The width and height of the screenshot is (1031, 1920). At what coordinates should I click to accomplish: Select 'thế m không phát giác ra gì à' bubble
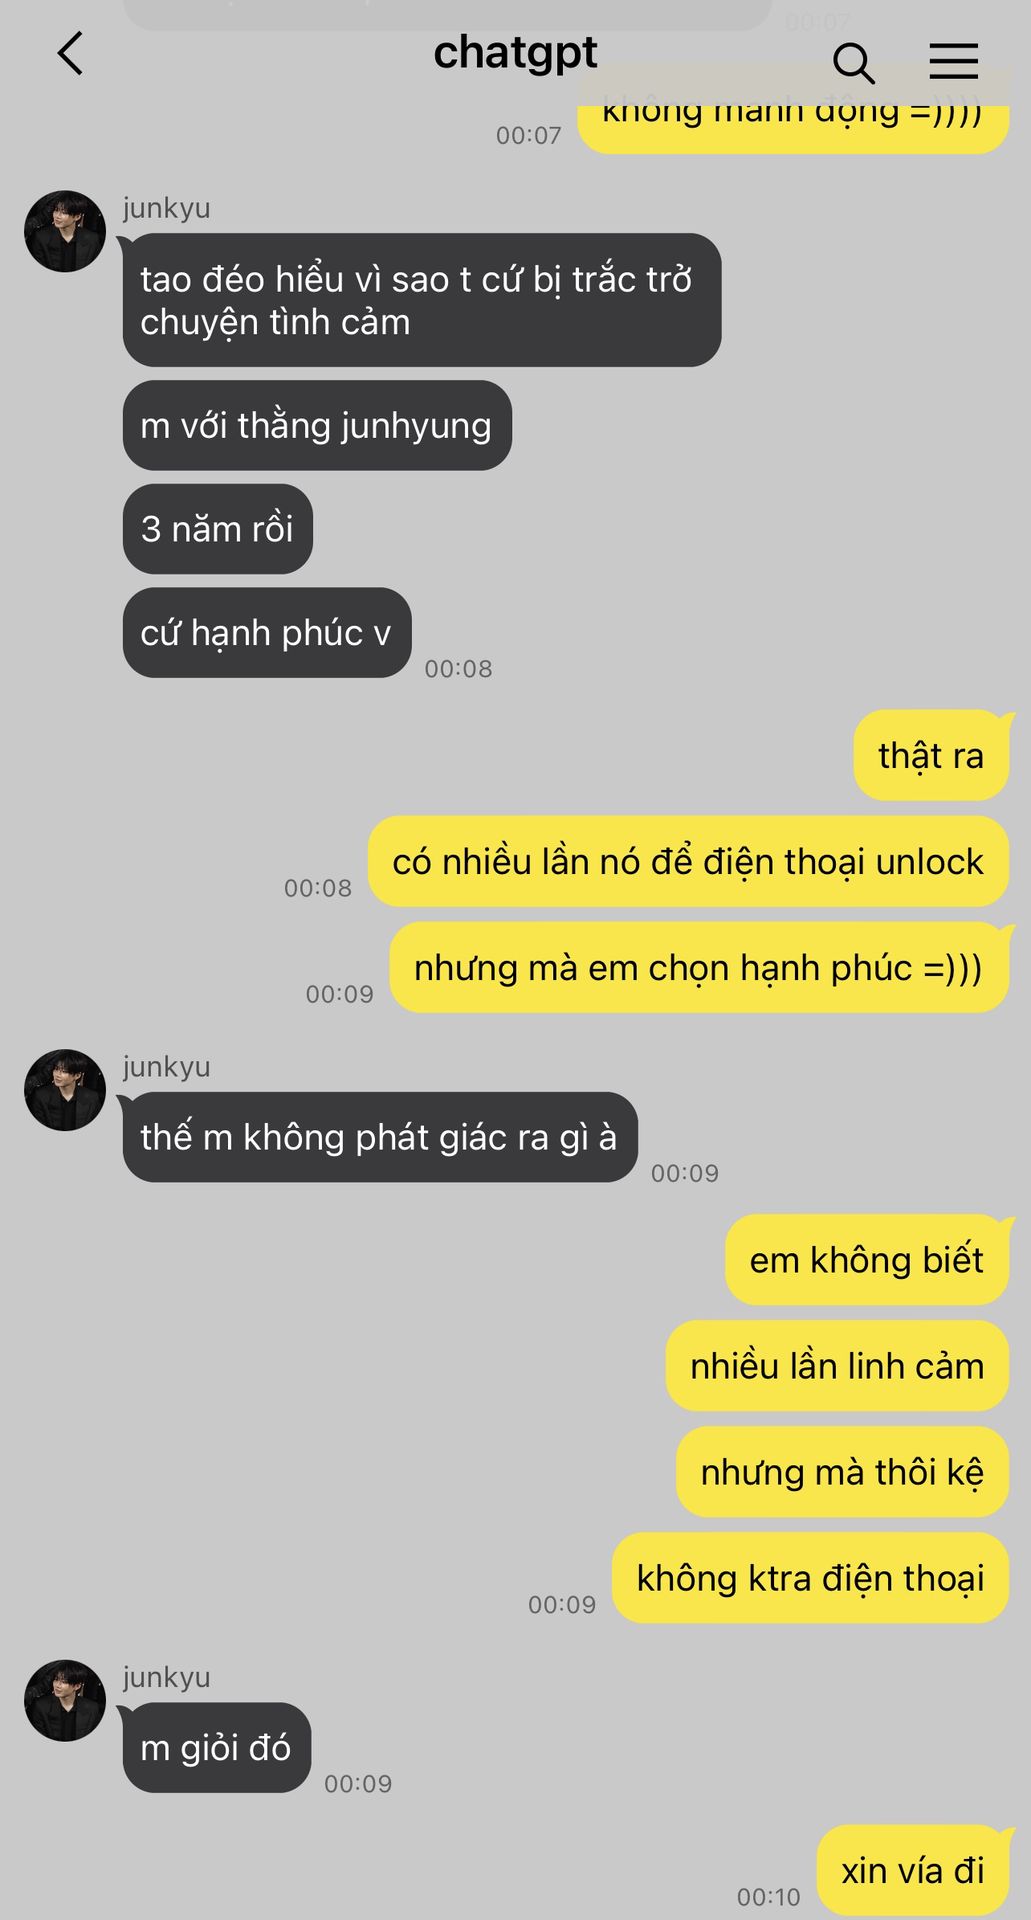380,1137
